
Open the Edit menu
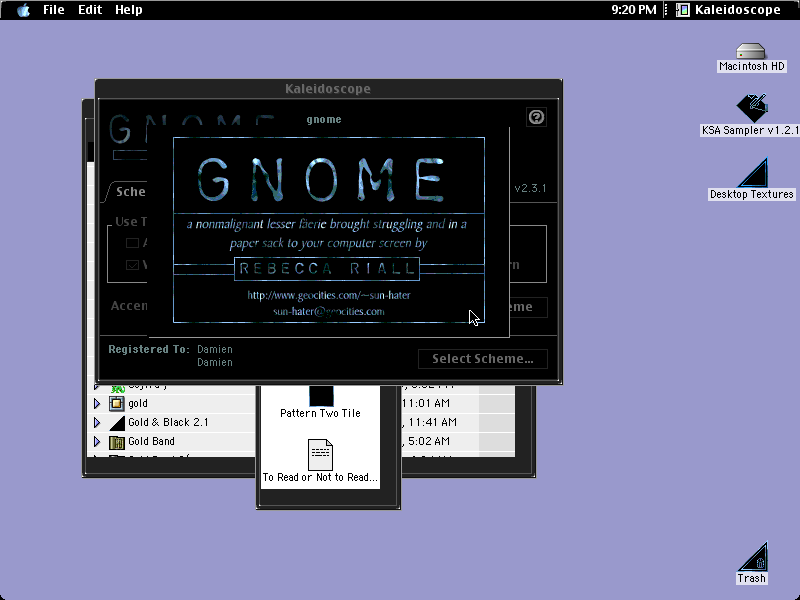[90, 10]
